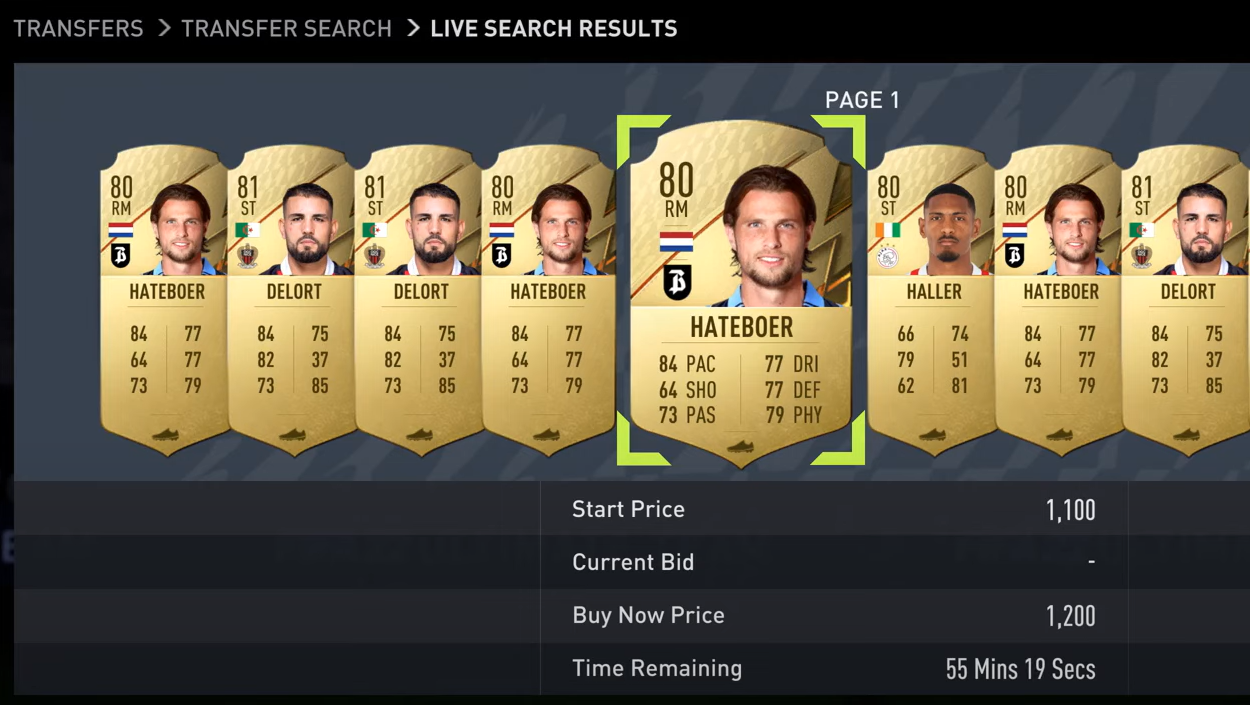Open TRANSFER SEARCH from the breadcrumb
Viewport: 1250px width, 705px height.
coord(286,29)
